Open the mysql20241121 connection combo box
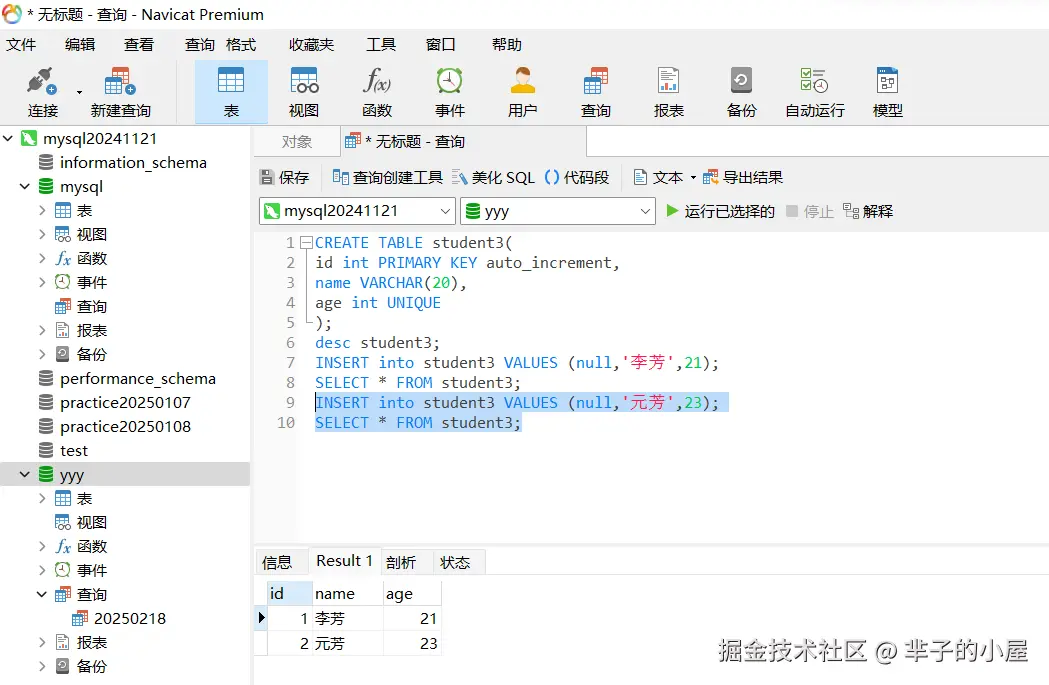This screenshot has height=685, width=1049. coord(357,211)
